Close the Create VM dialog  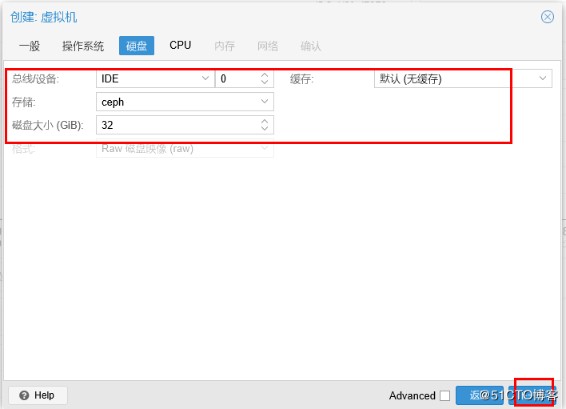tap(547, 17)
